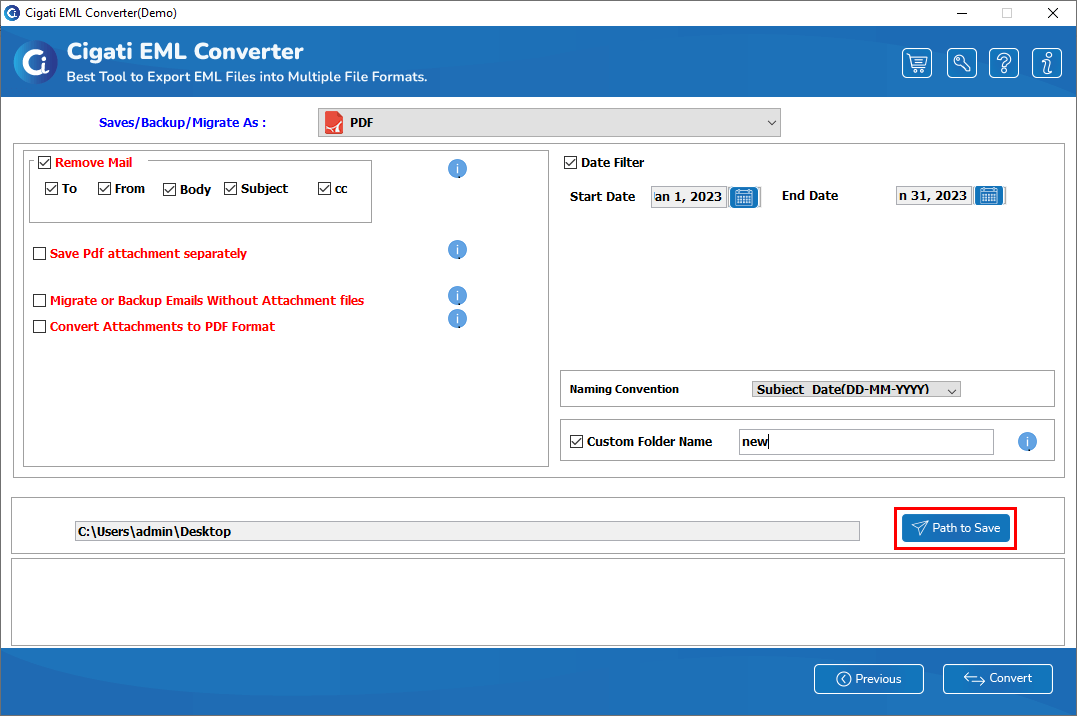This screenshot has width=1077, height=716.
Task: Click the Cigati EML Converter heading
Action: (185, 52)
